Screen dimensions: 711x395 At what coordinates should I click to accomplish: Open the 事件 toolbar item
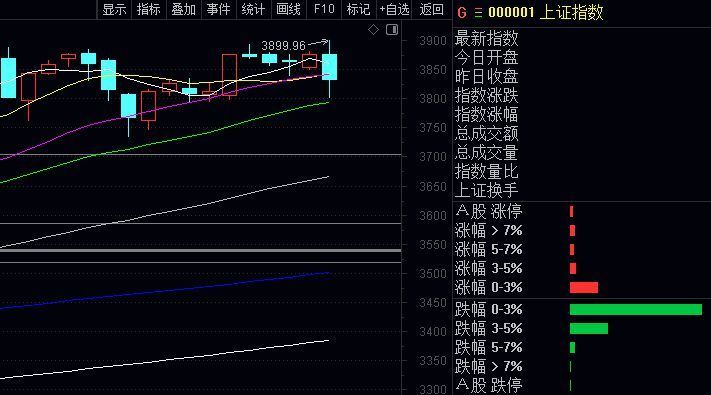point(219,9)
